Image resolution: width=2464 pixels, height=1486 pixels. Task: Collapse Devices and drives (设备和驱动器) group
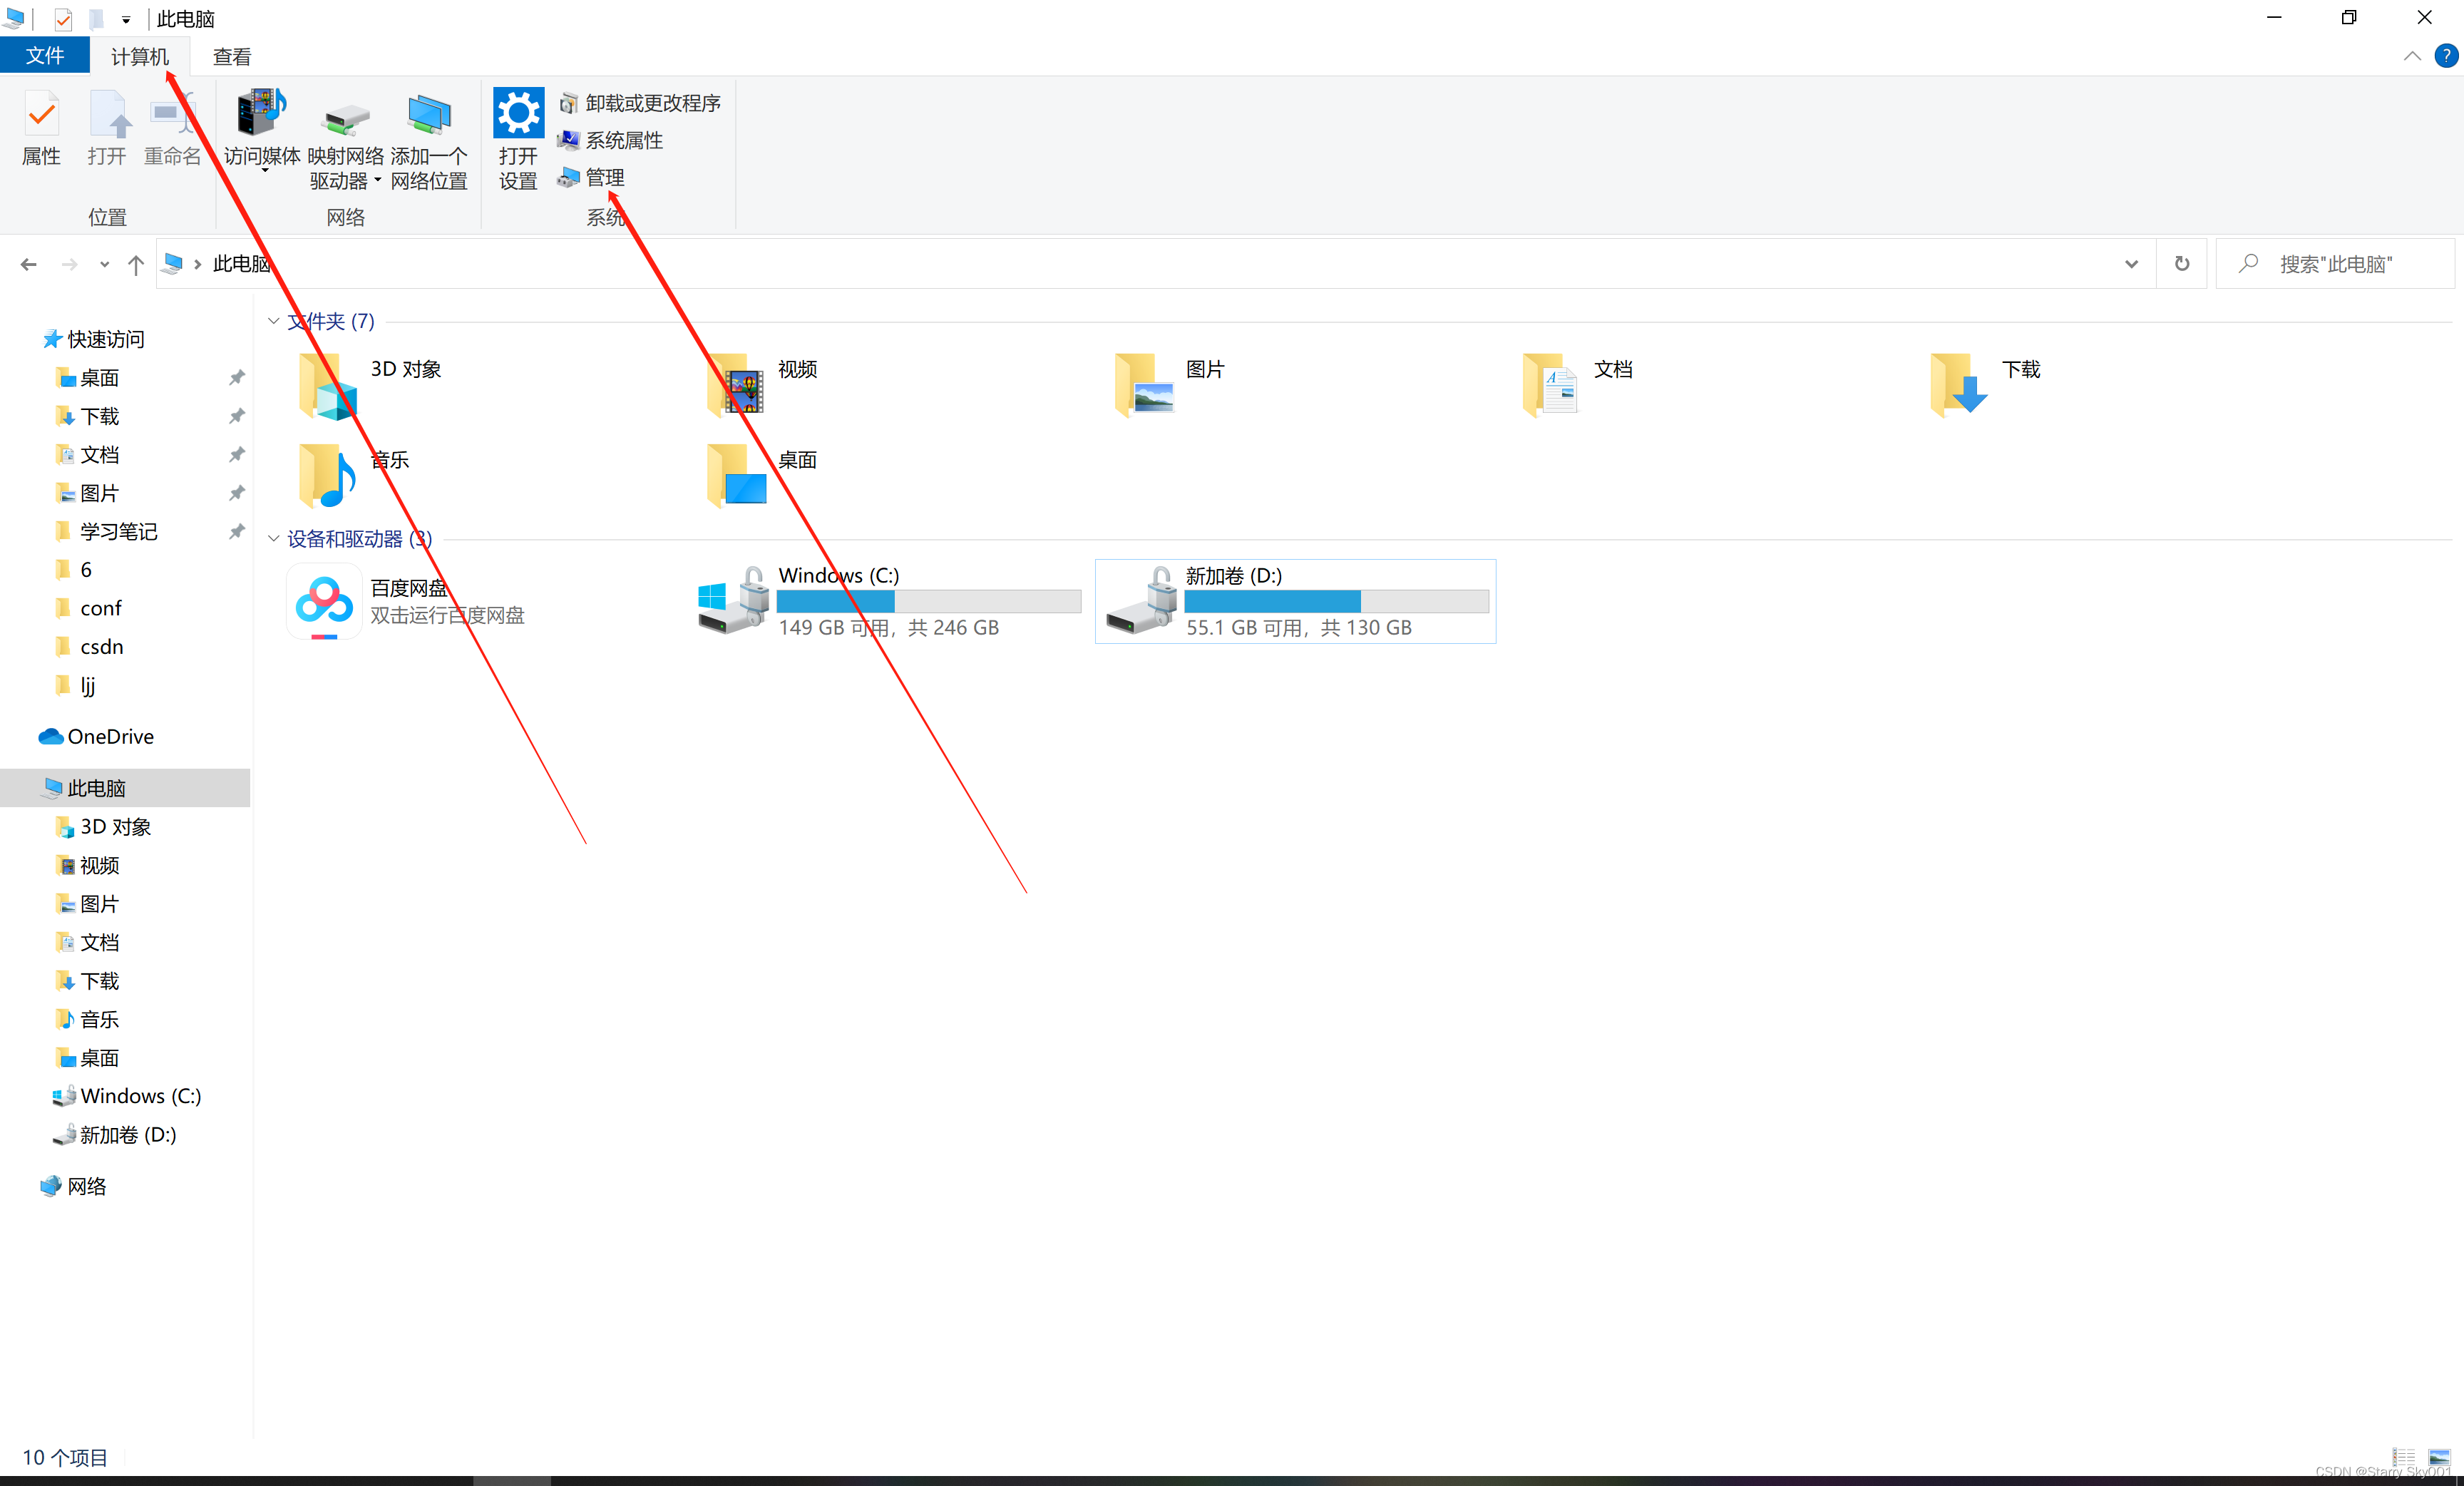[x=273, y=539]
